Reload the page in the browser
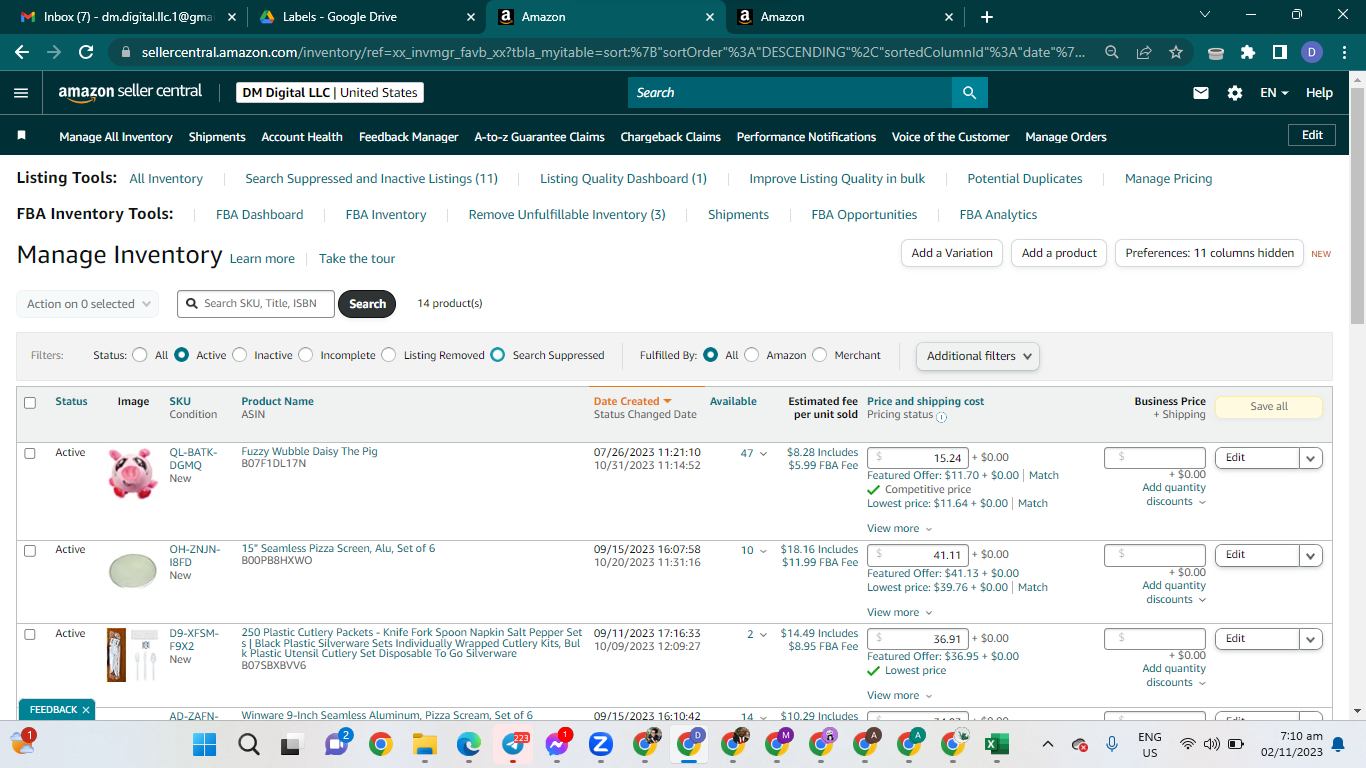The height and width of the screenshot is (768, 1366). 86,52
